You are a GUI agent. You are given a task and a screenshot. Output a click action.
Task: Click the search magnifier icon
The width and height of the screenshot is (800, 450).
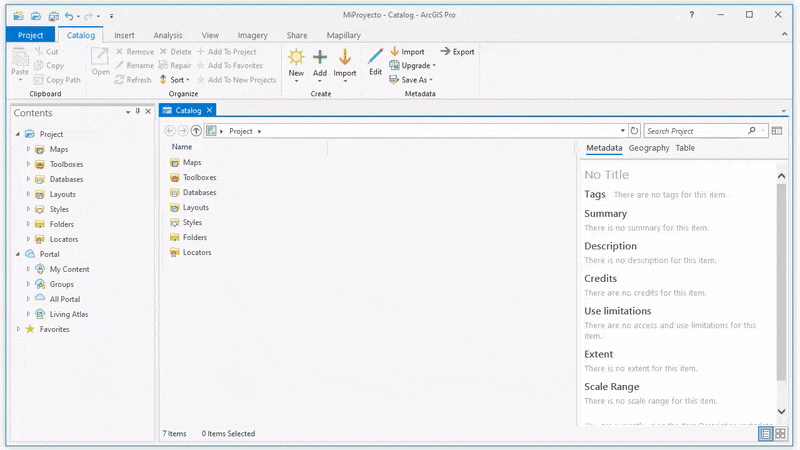coord(752,131)
